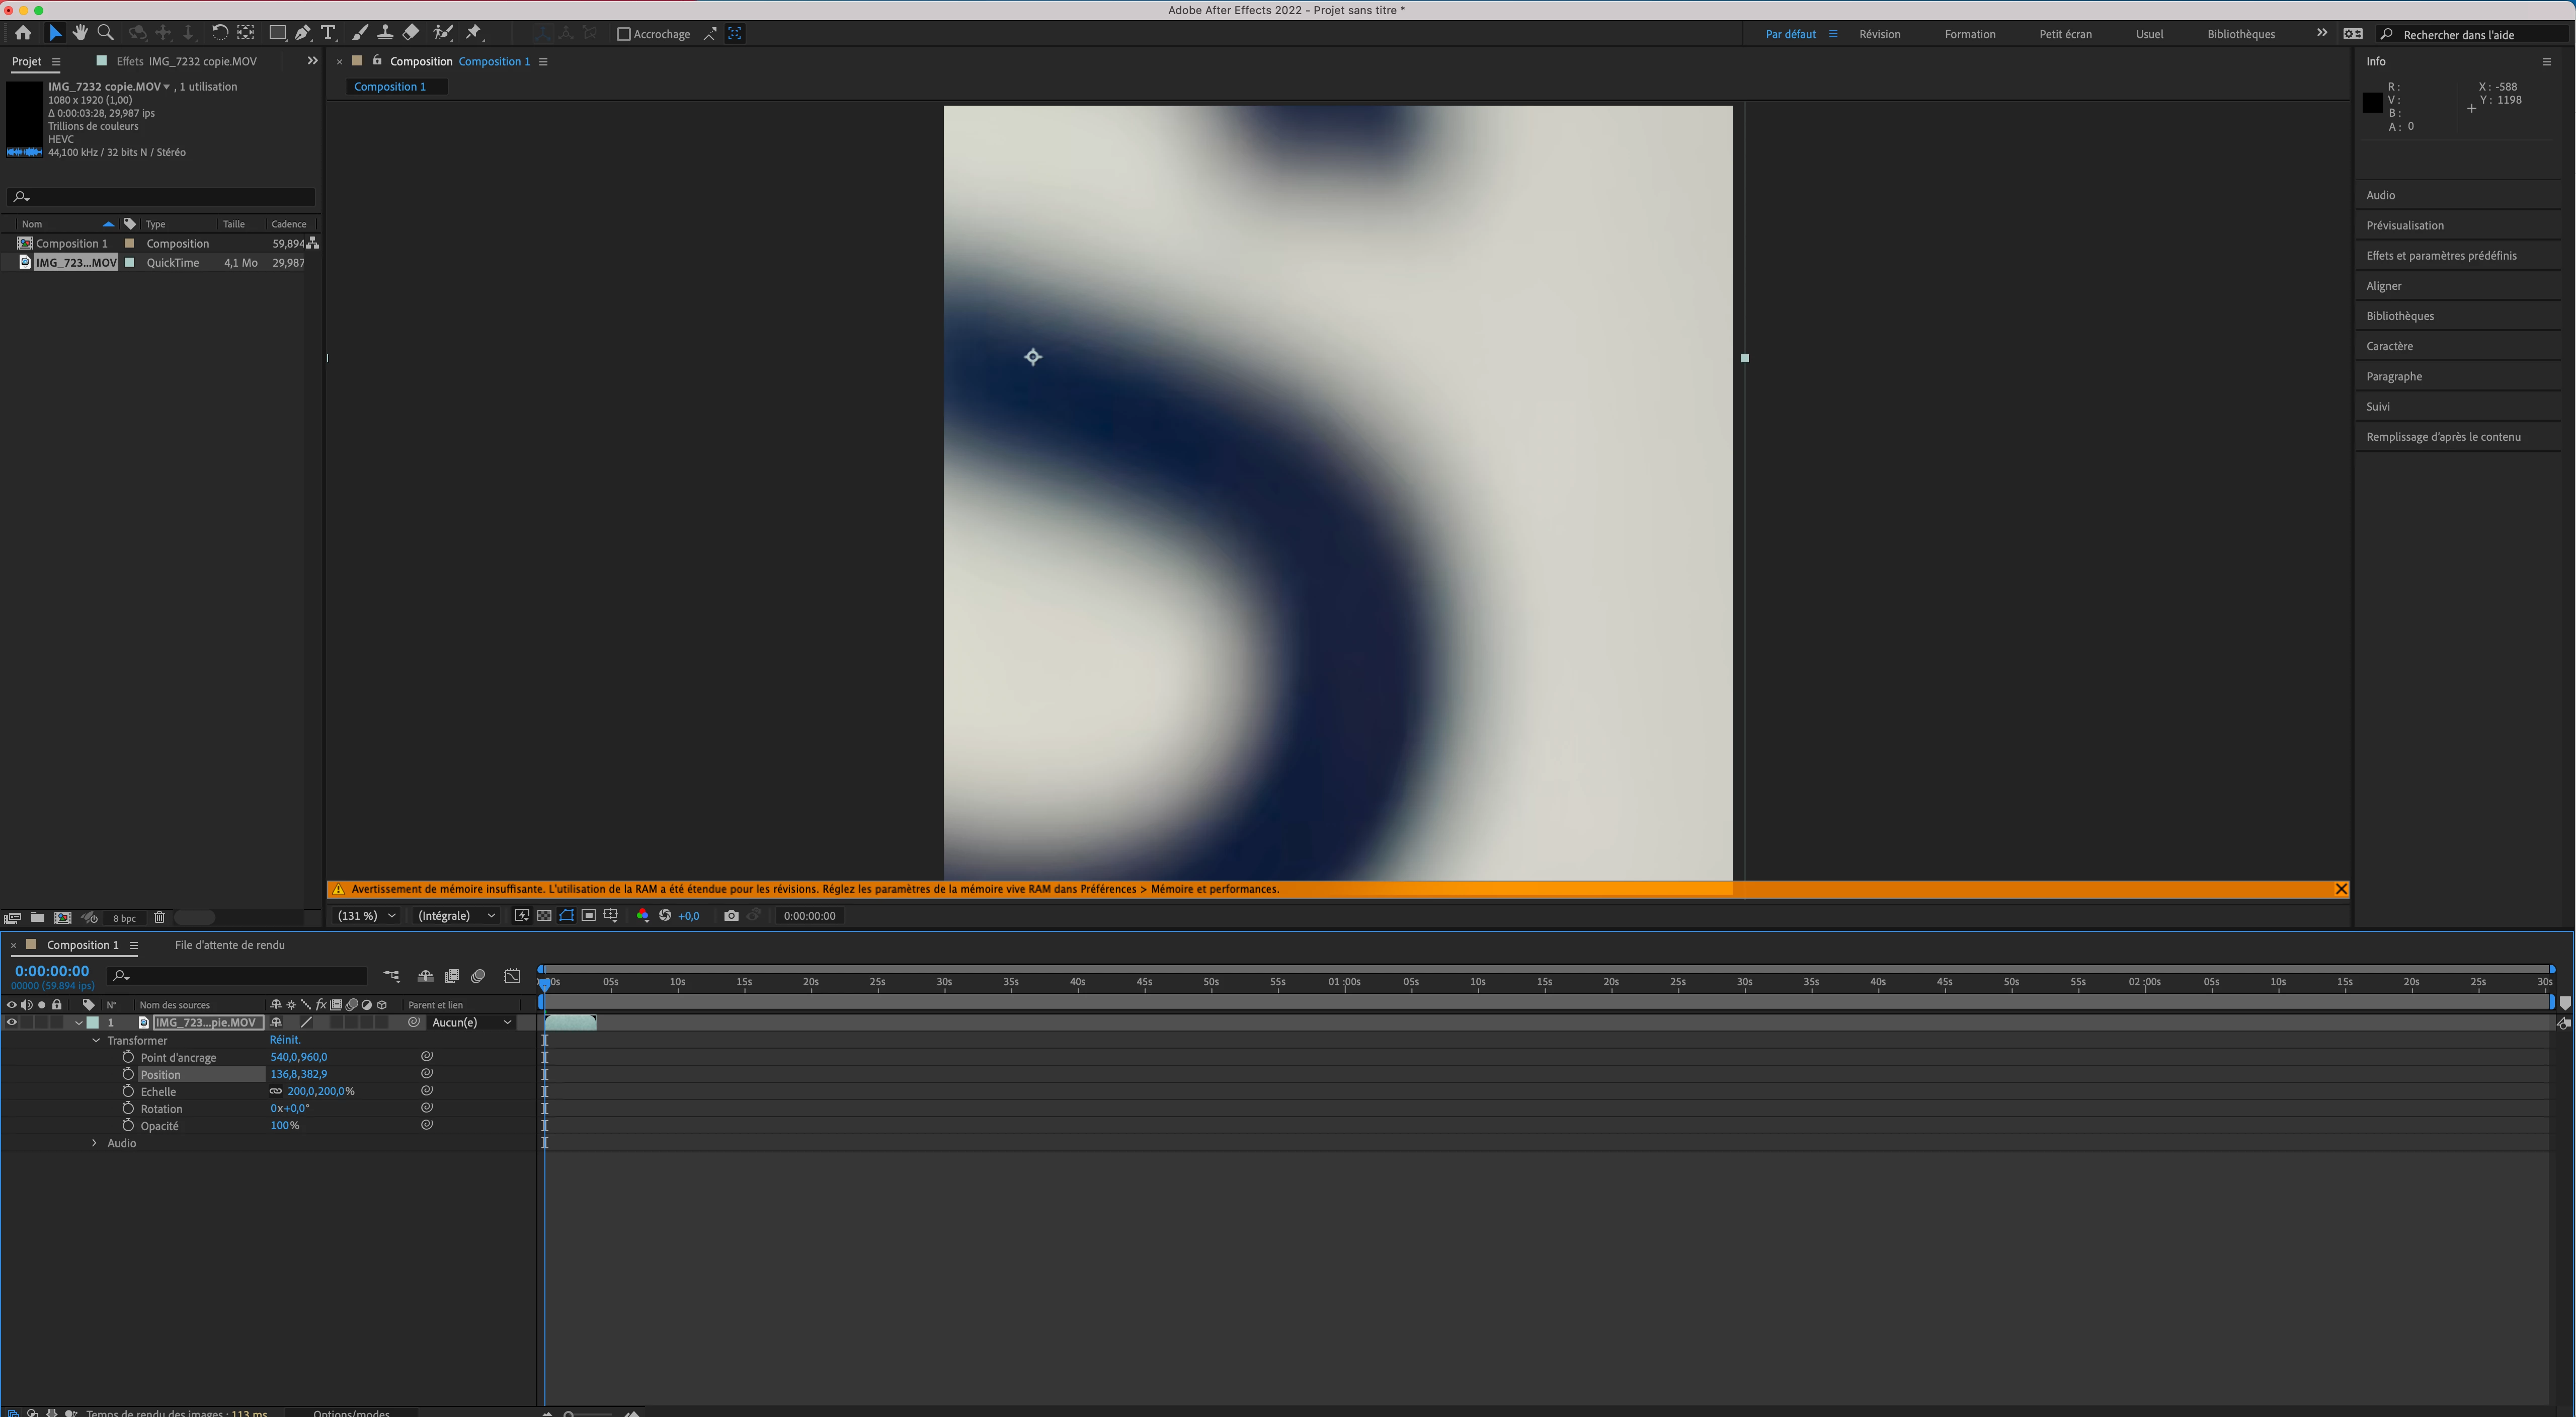The image size is (2576, 1417).
Task: Choose the horizontal Type tool
Action: pyautogui.click(x=328, y=33)
